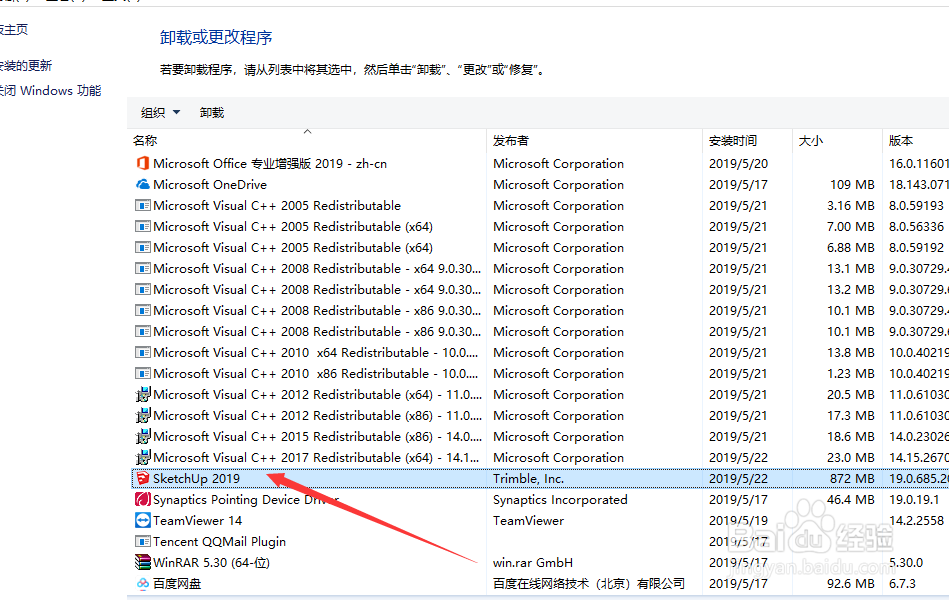Click the Visual C++ 2005 Redistributable 3.16 MB icon
The width and height of the screenshot is (949, 600).
pos(143,205)
